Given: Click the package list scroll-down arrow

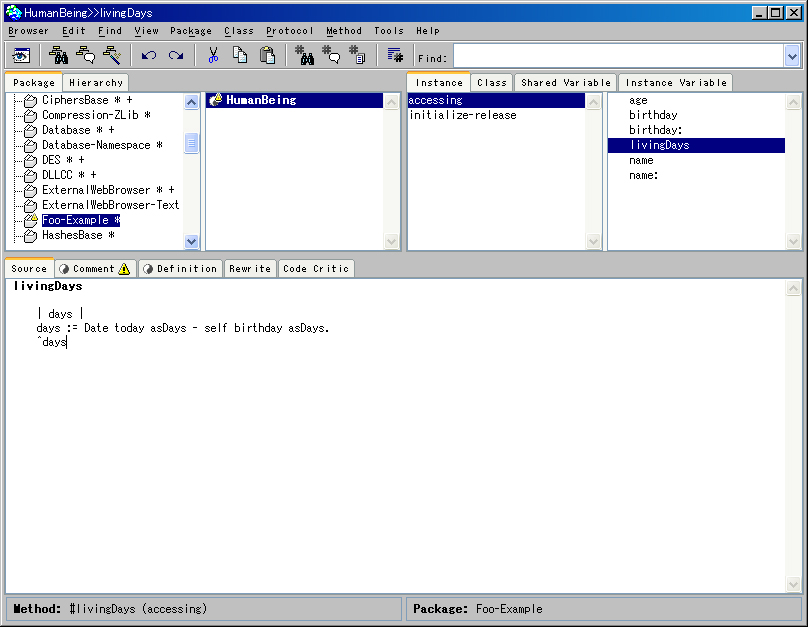Looking at the screenshot, I should pyautogui.click(x=191, y=241).
